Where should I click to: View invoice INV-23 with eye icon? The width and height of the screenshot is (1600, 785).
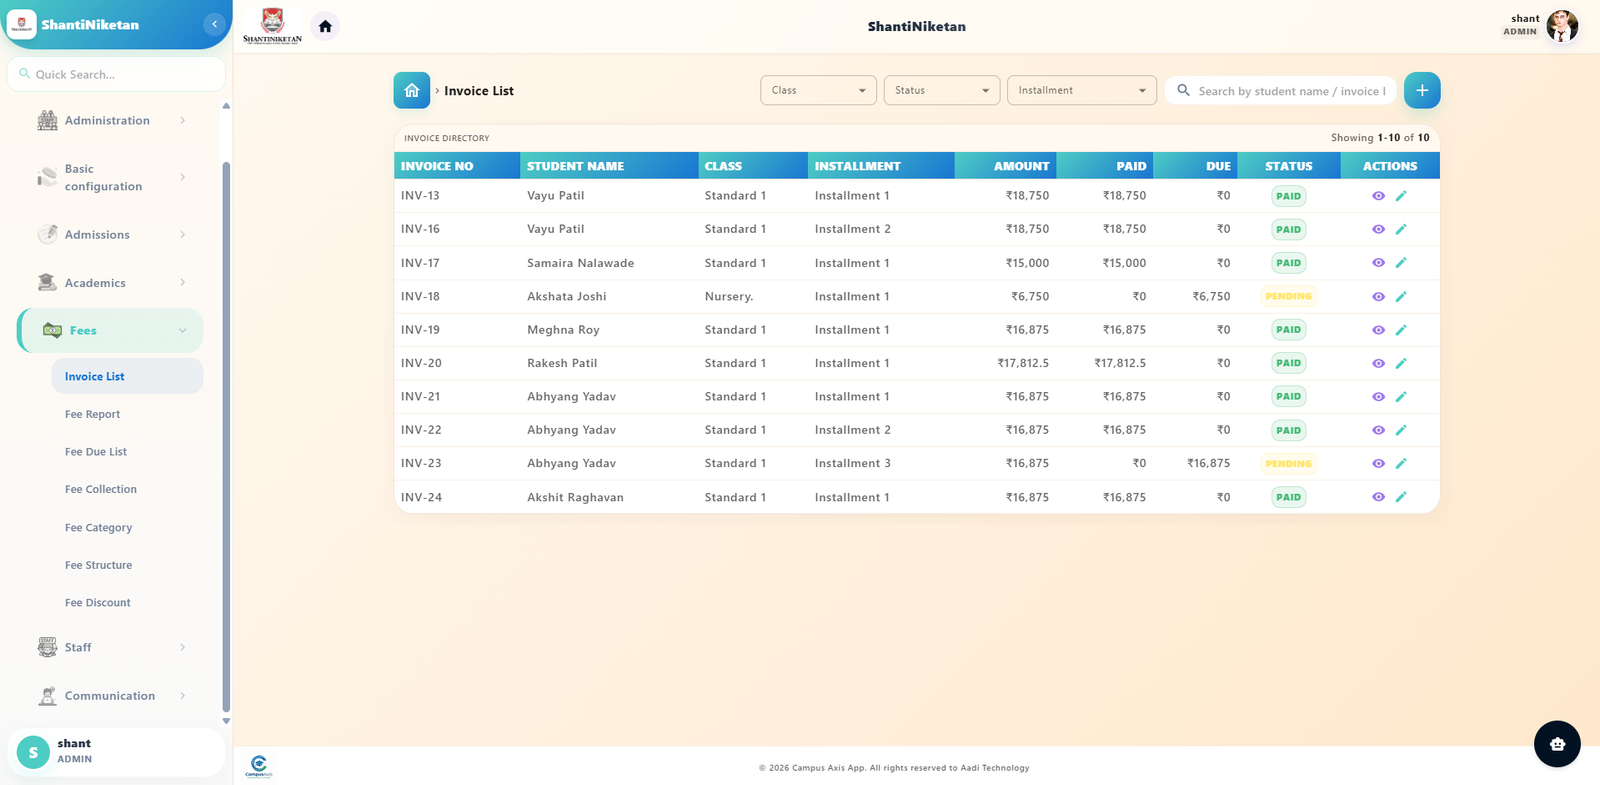pos(1378,463)
